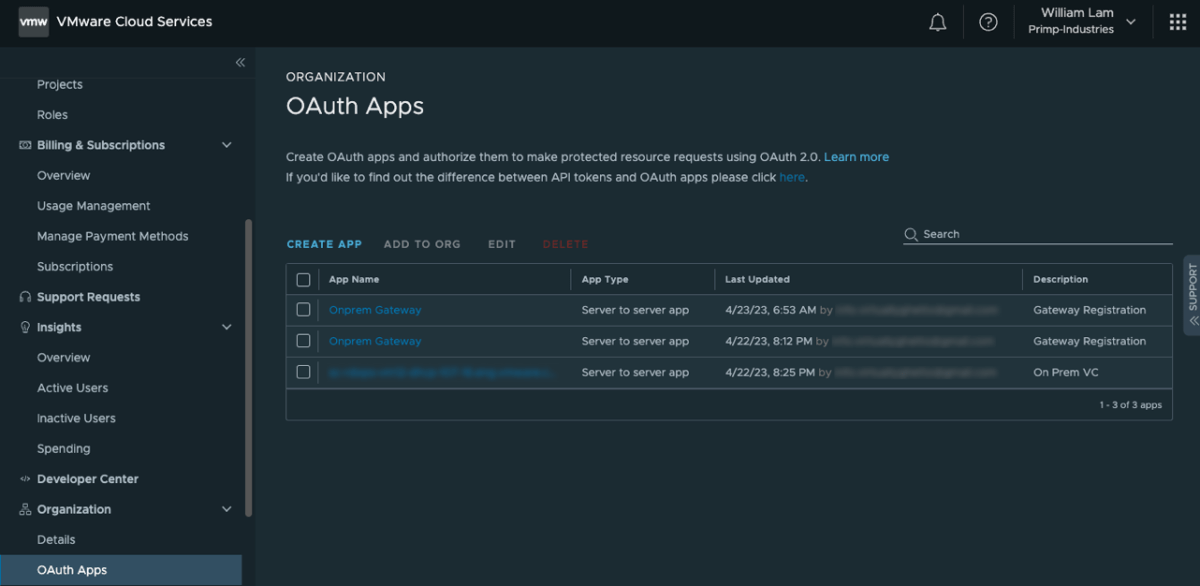1200x586 pixels.
Task: Select OAuth Apps in the sidebar
Action: (121, 570)
